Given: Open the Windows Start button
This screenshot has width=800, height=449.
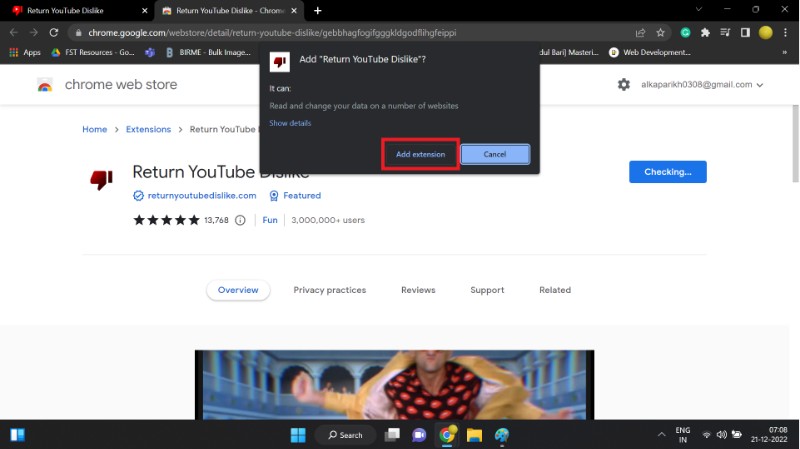Looking at the screenshot, I should click(298, 435).
